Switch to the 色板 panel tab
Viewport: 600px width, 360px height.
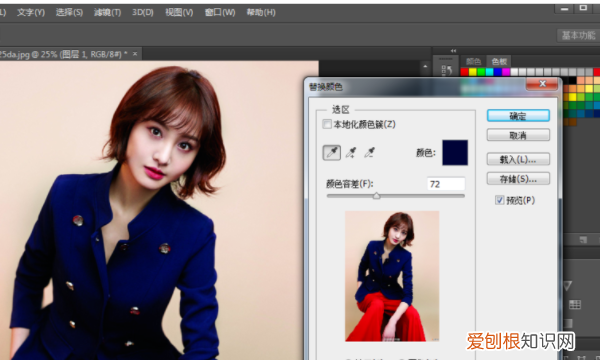(499, 61)
